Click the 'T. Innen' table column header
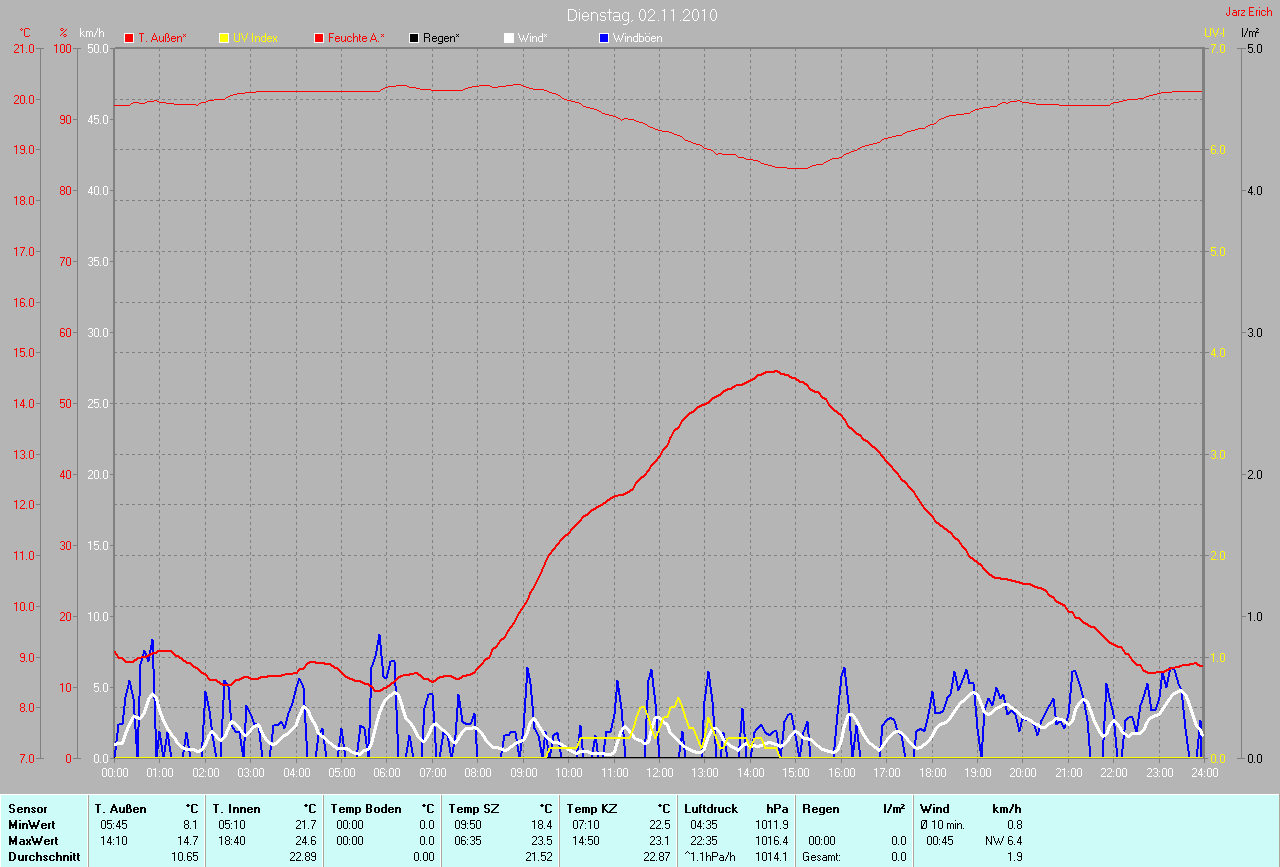The height and width of the screenshot is (867, 1280). [237, 809]
